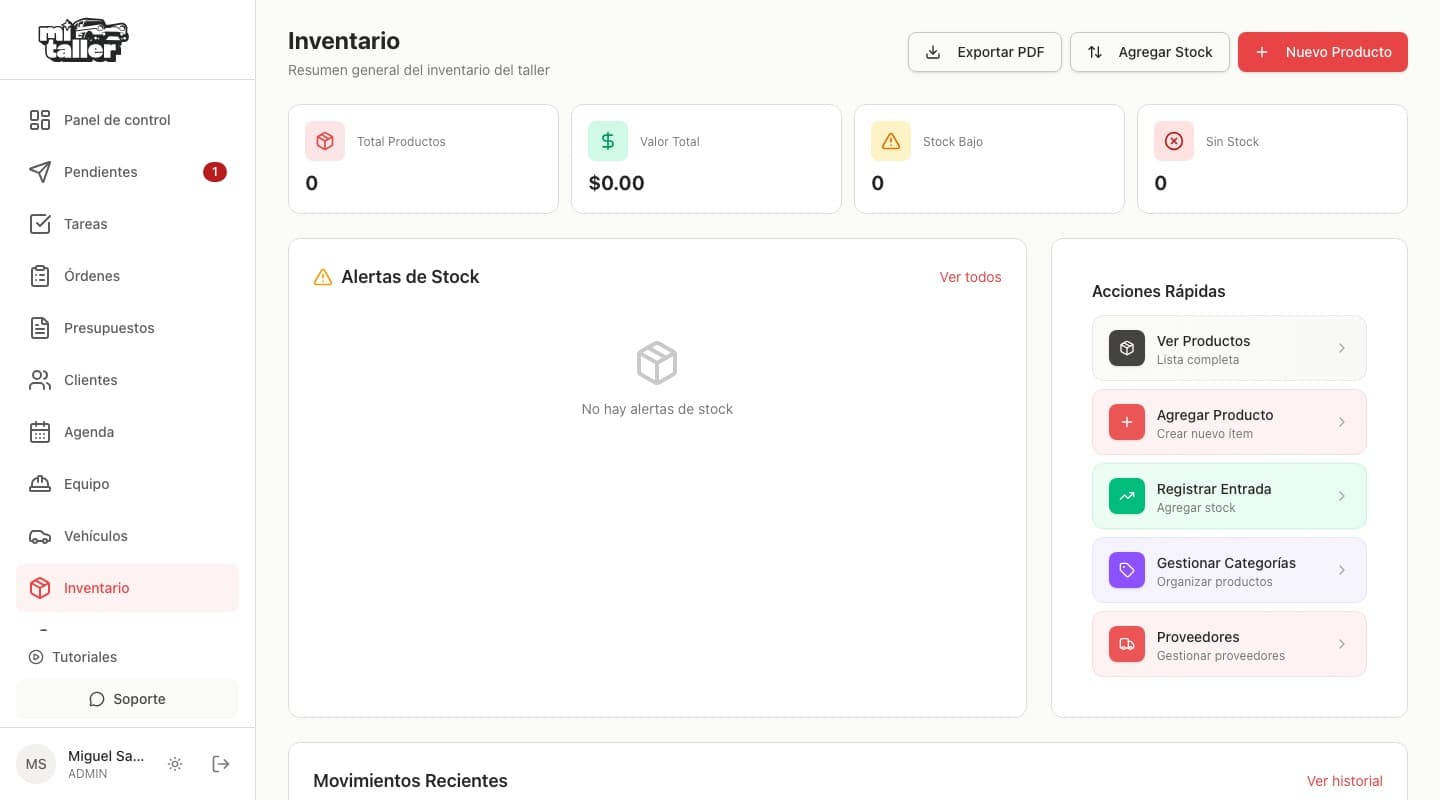Navigate to Clientes section

128,380
